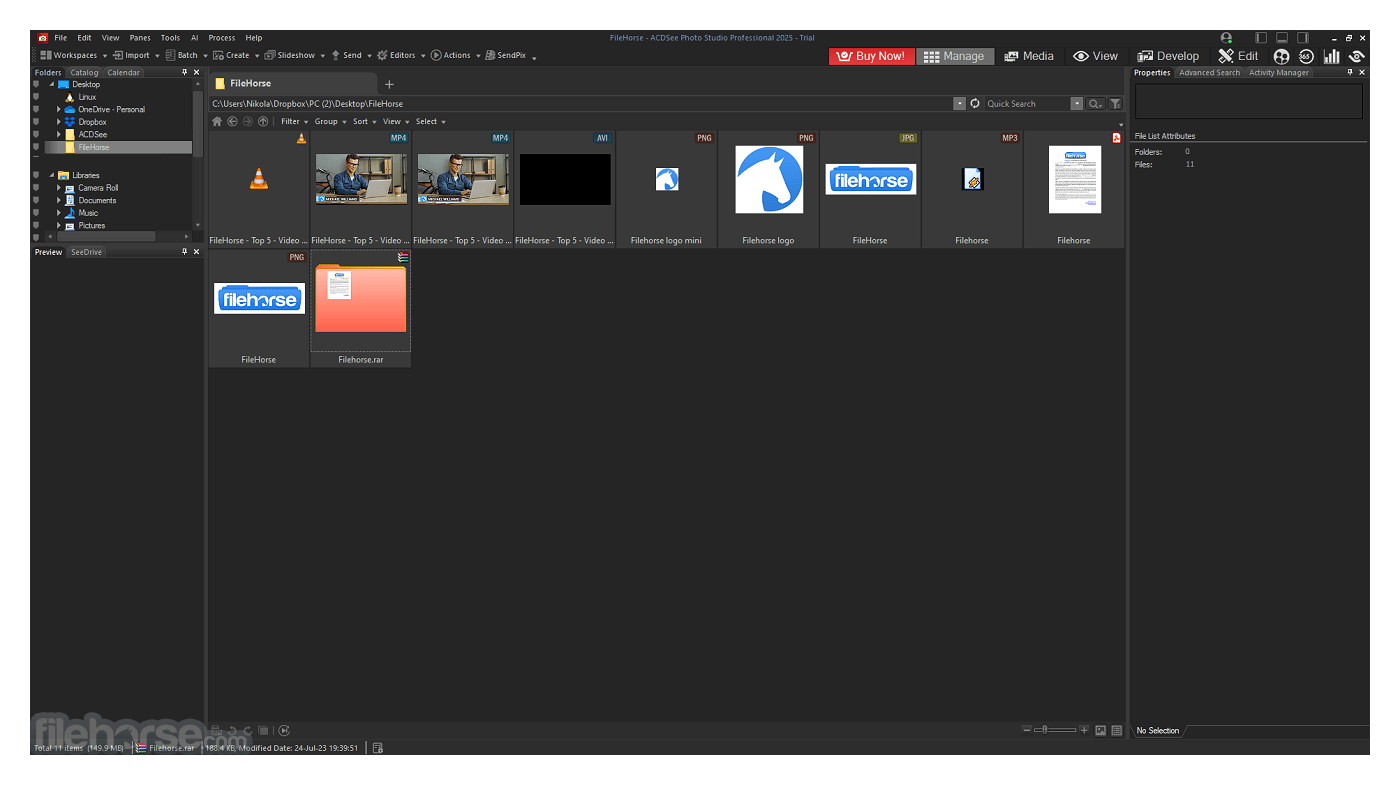Switch to the SeeDrive tab
The height and width of the screenshot is (785, 1400).
86,252
